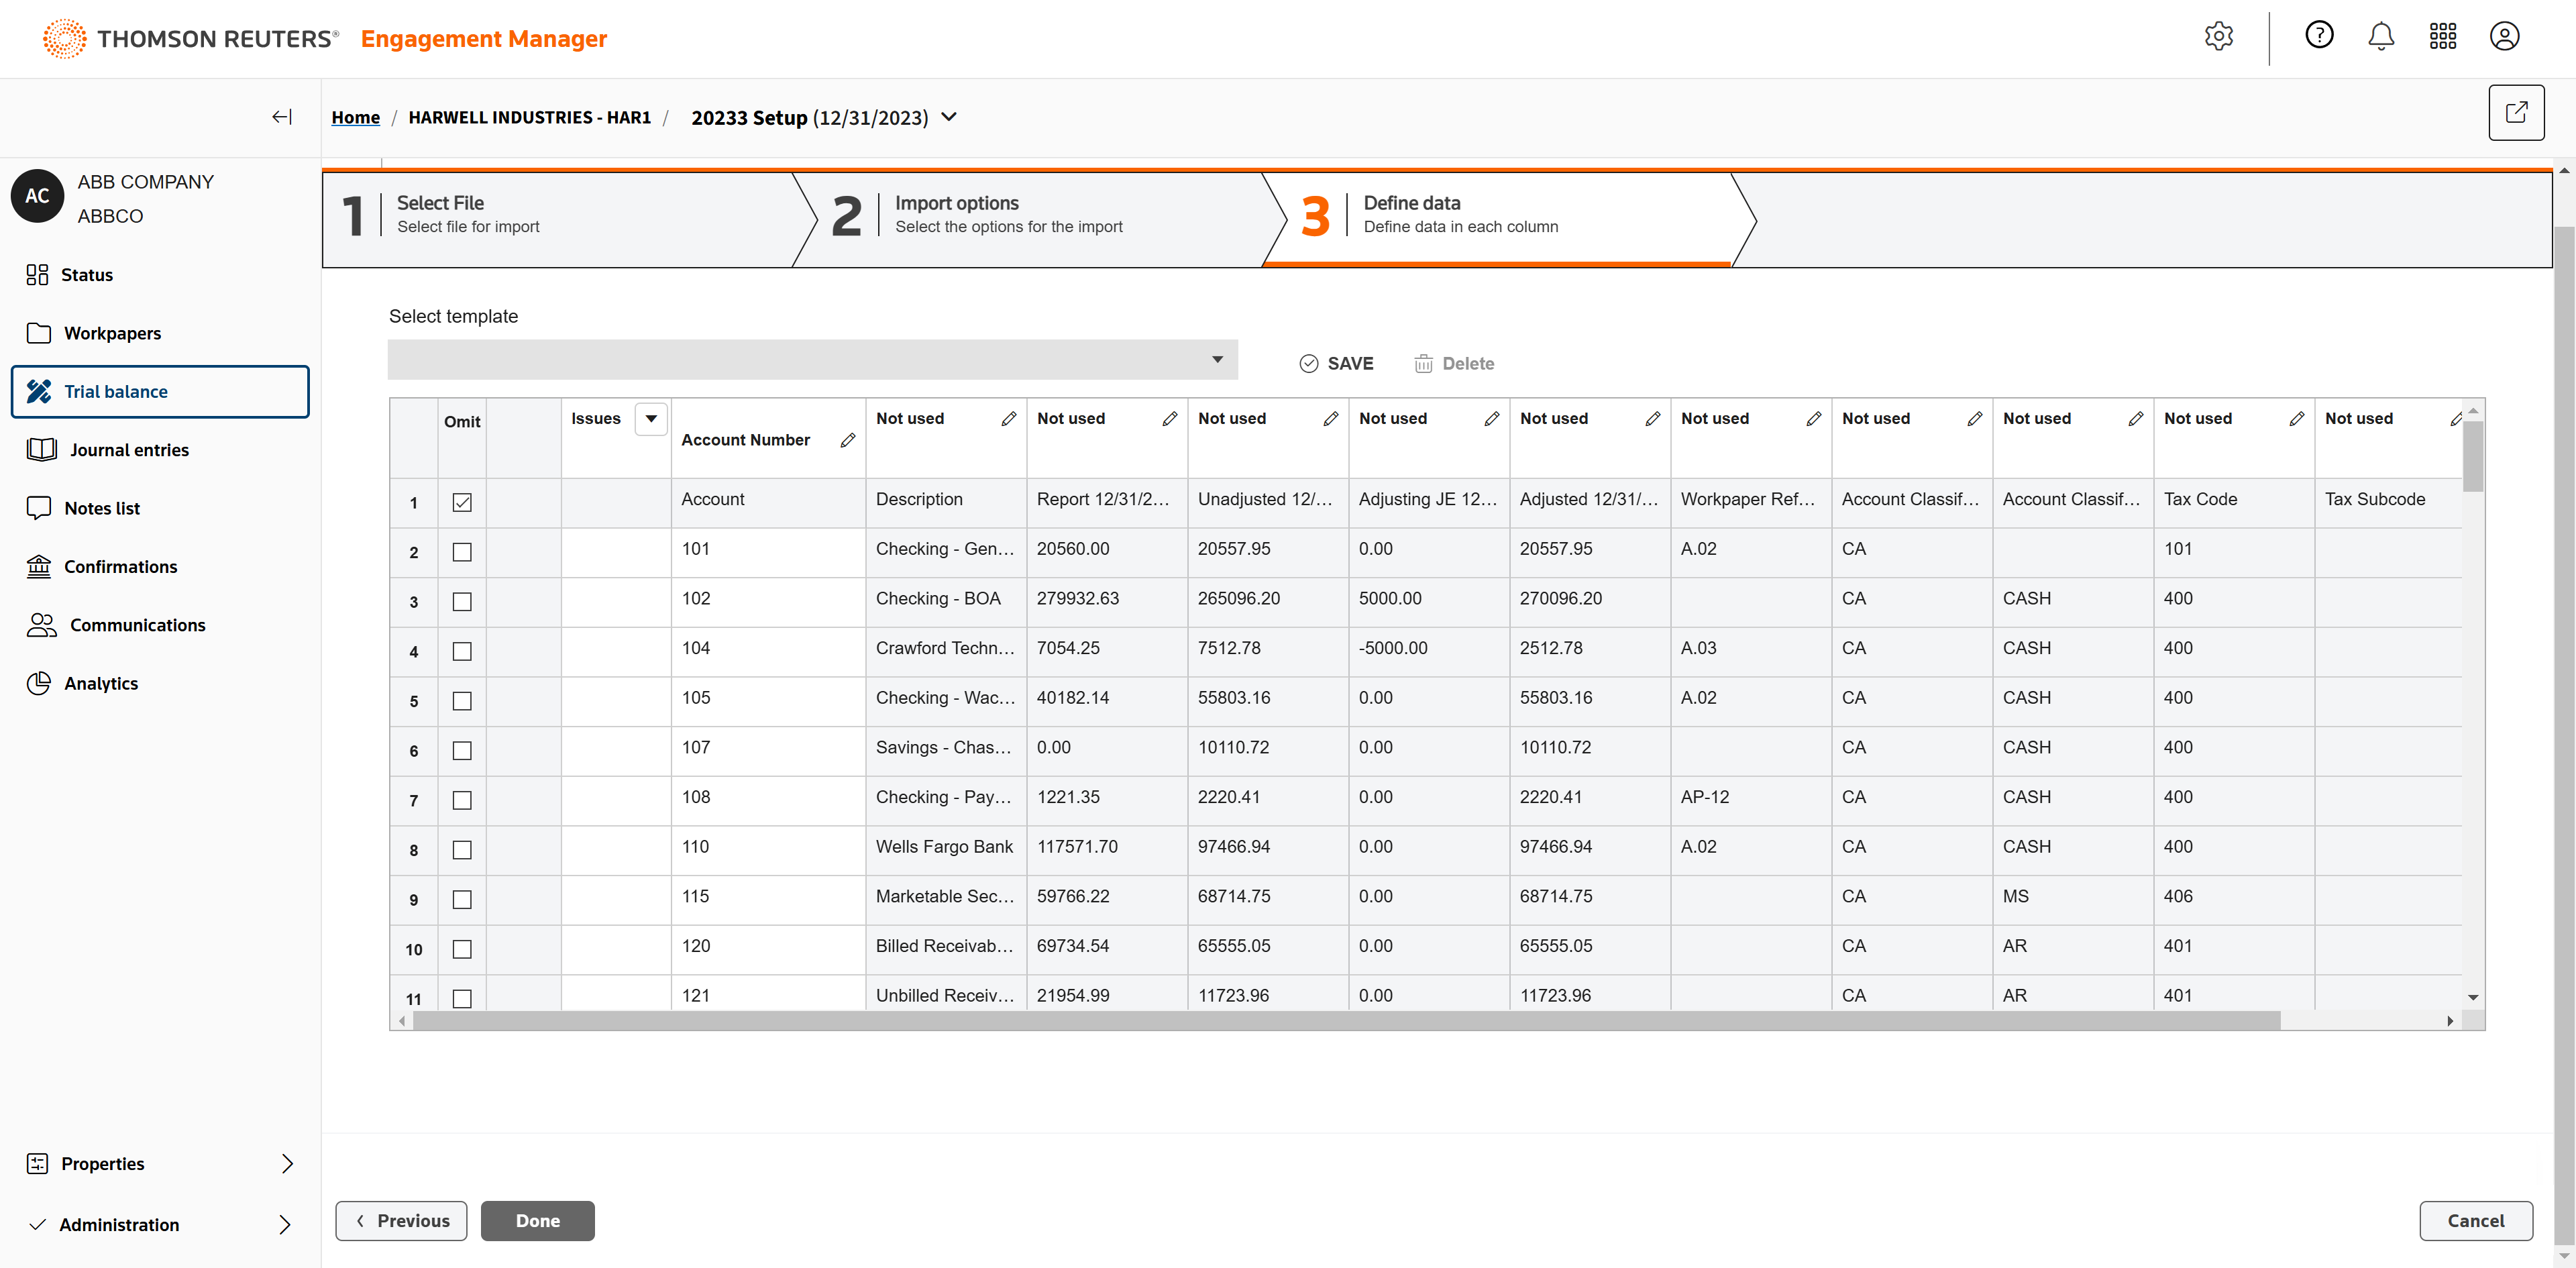
Task: Open Journal entries in sidebar
Action: 129,450
